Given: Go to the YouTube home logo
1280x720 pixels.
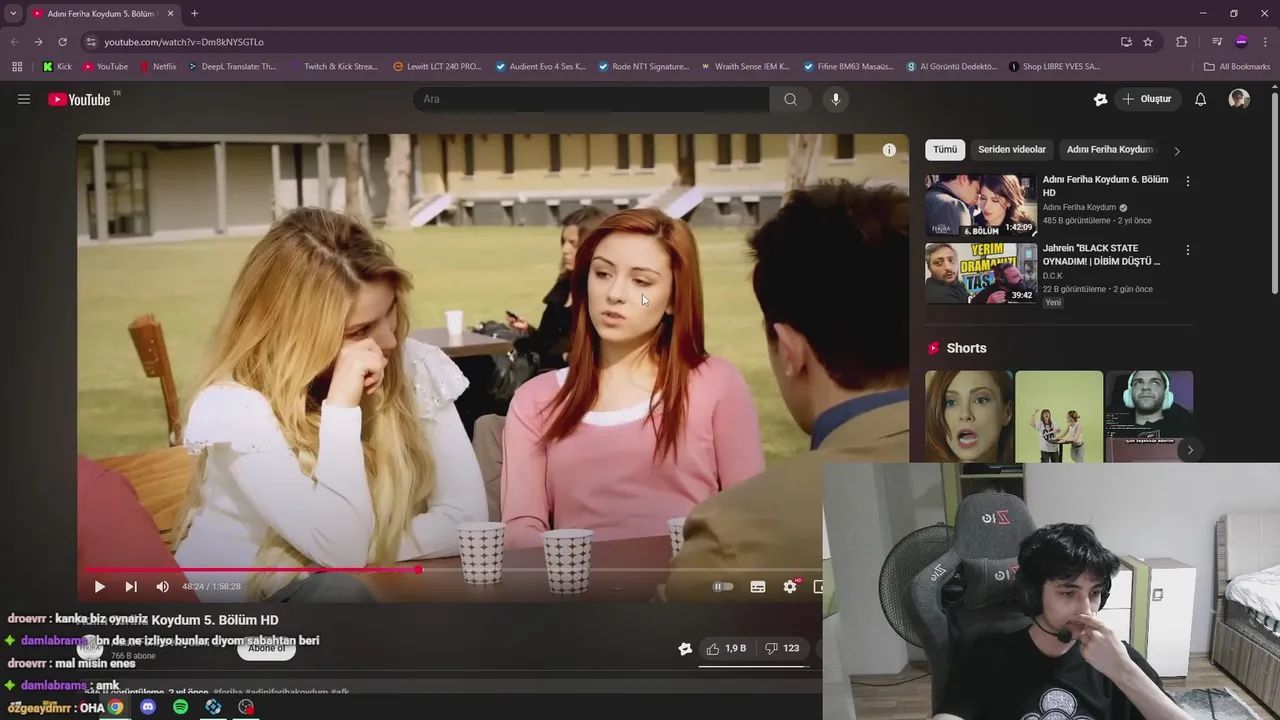Looking at the screenshot, I should (x=80, y=99).
